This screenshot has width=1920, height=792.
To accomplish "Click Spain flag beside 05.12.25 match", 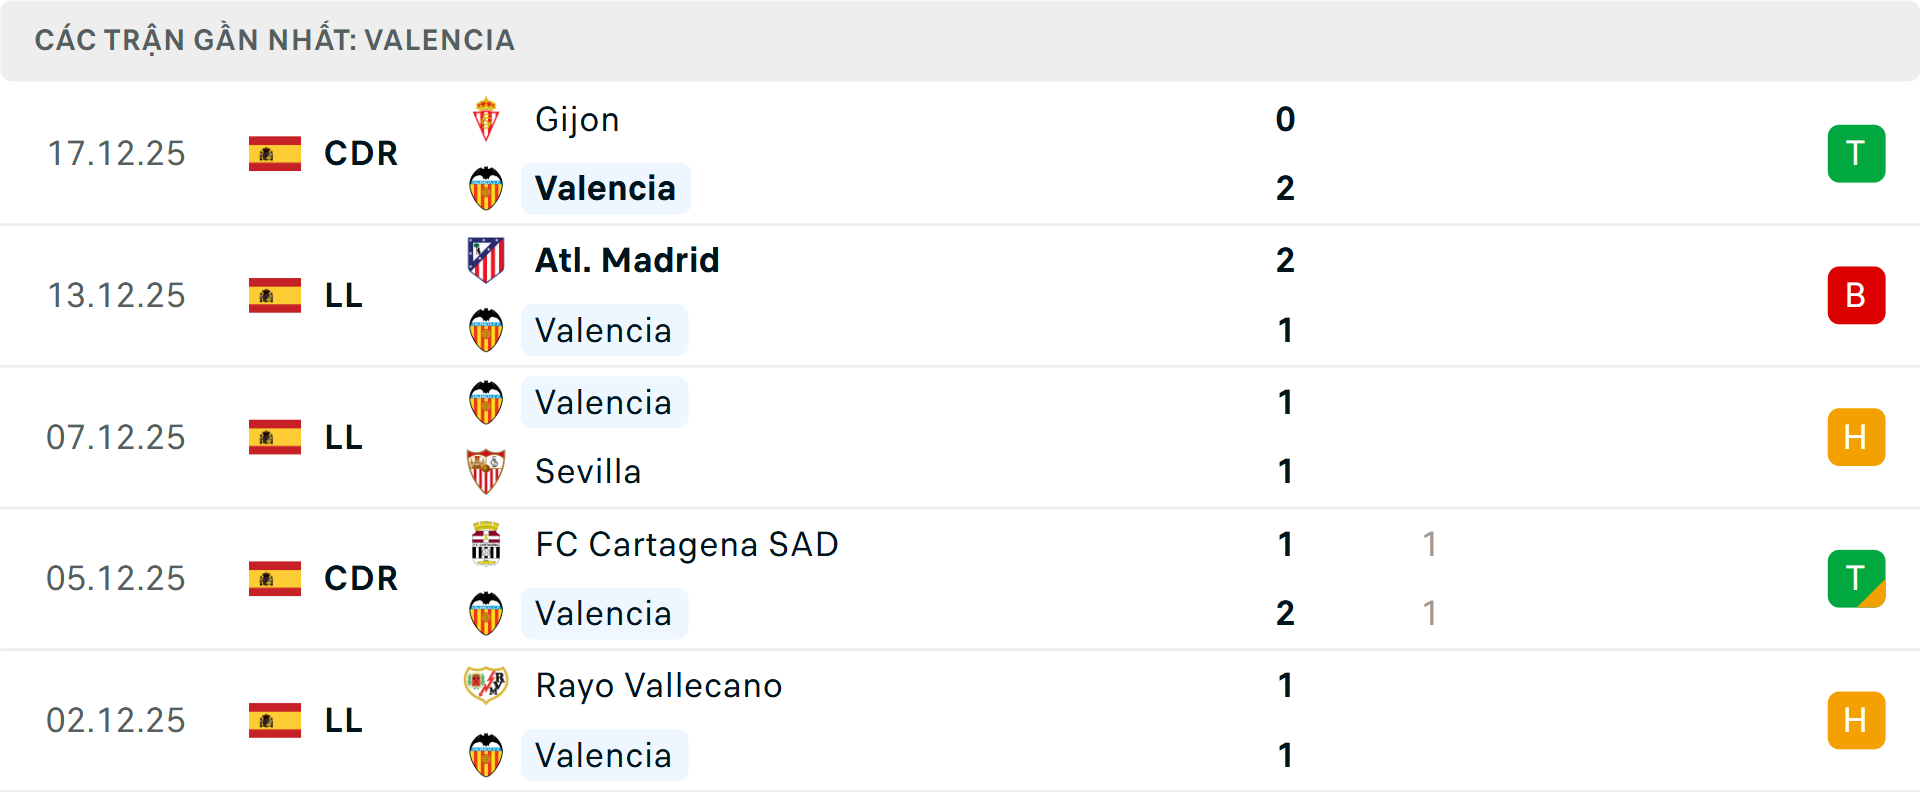I will coord(275,578).
